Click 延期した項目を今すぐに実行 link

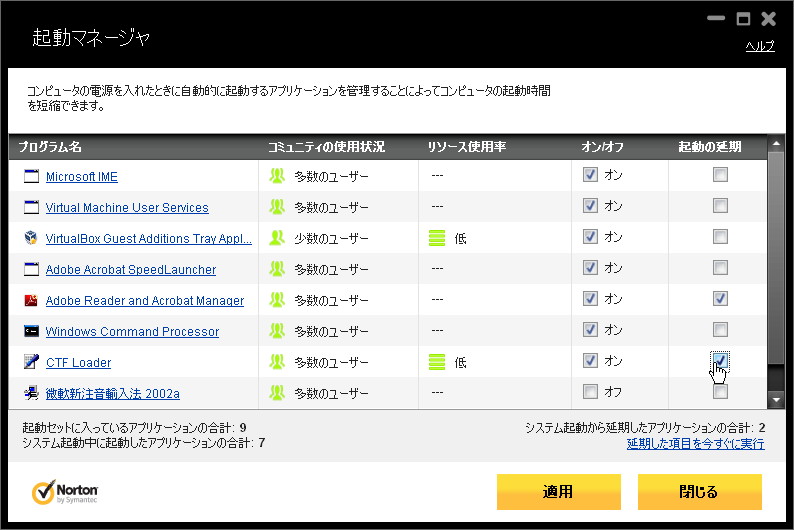point(695,444)
